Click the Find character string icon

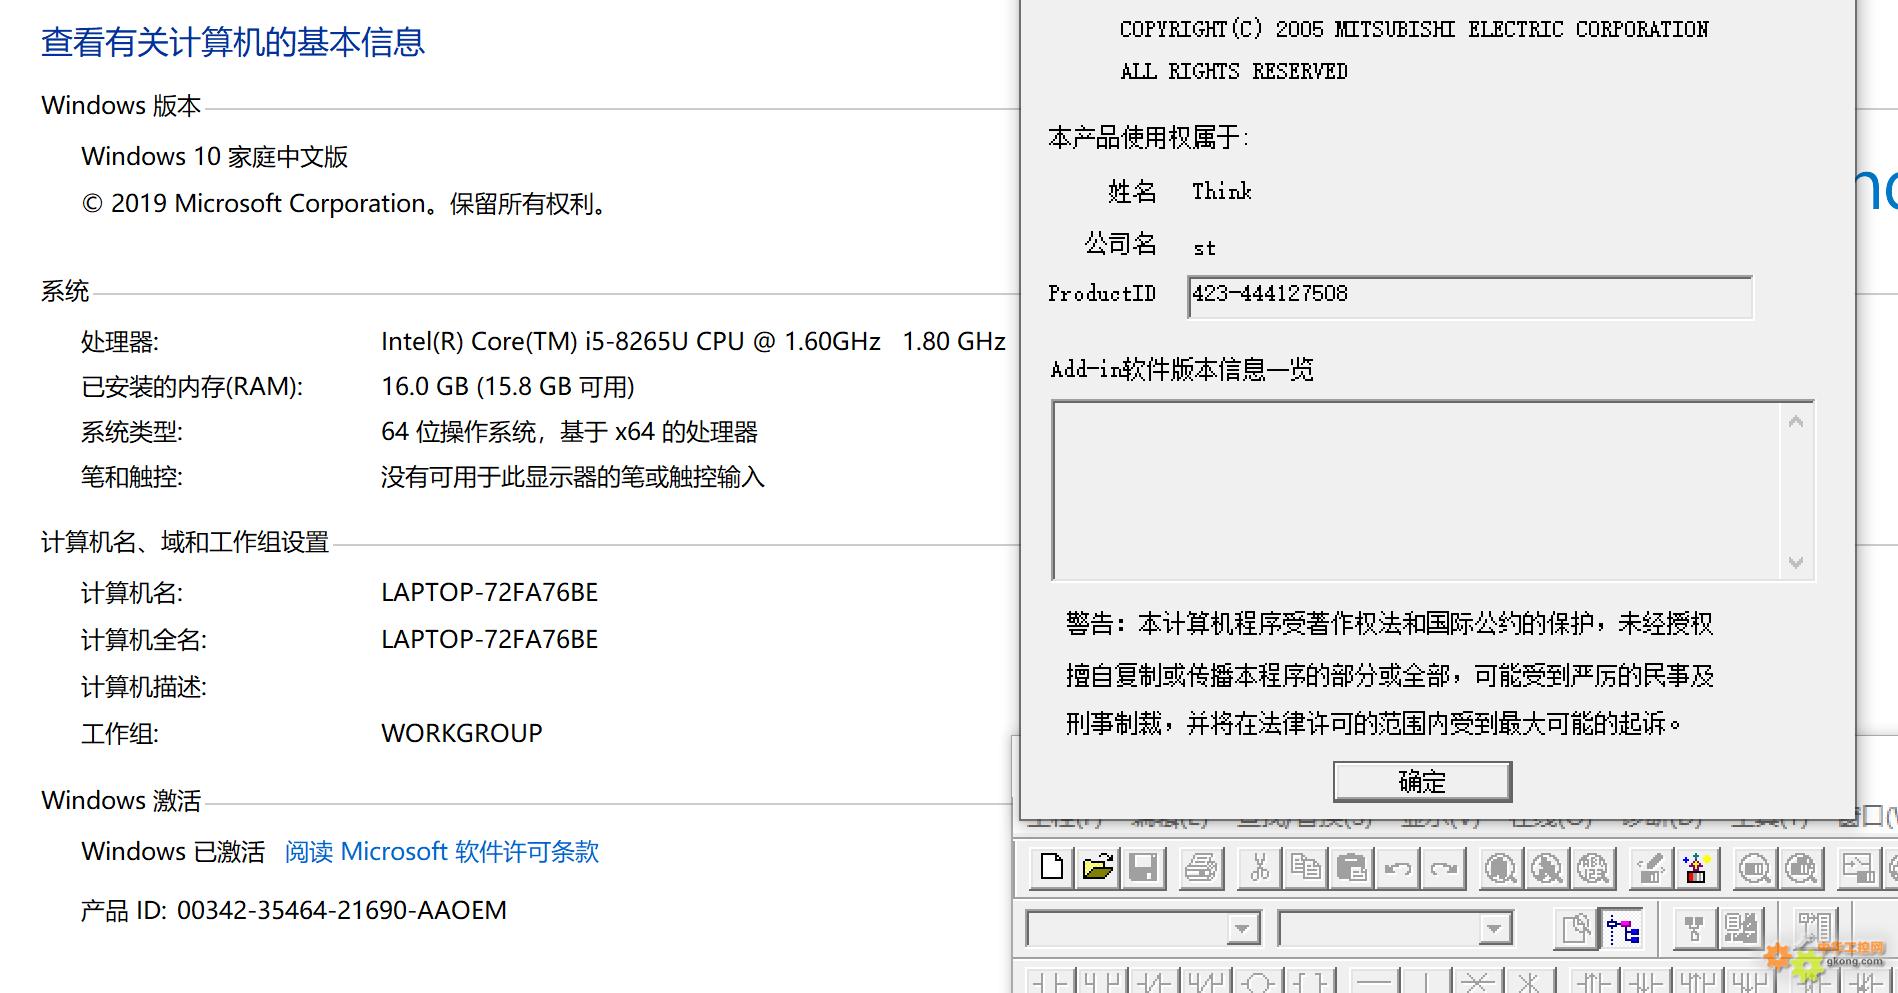coord(1592,867)
